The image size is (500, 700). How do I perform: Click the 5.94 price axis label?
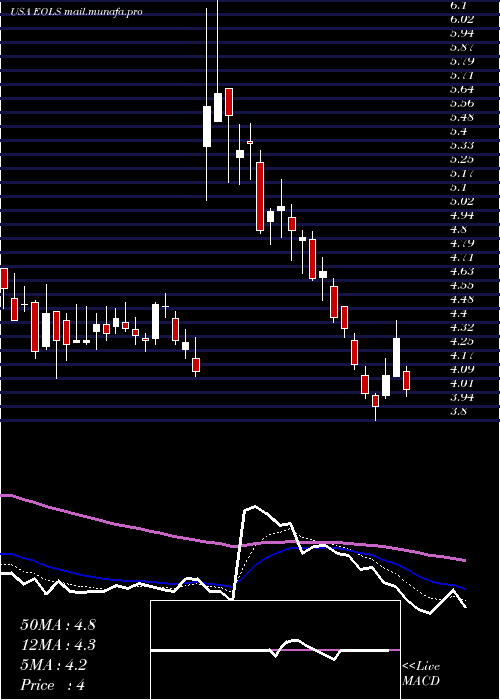coord(462,33)
